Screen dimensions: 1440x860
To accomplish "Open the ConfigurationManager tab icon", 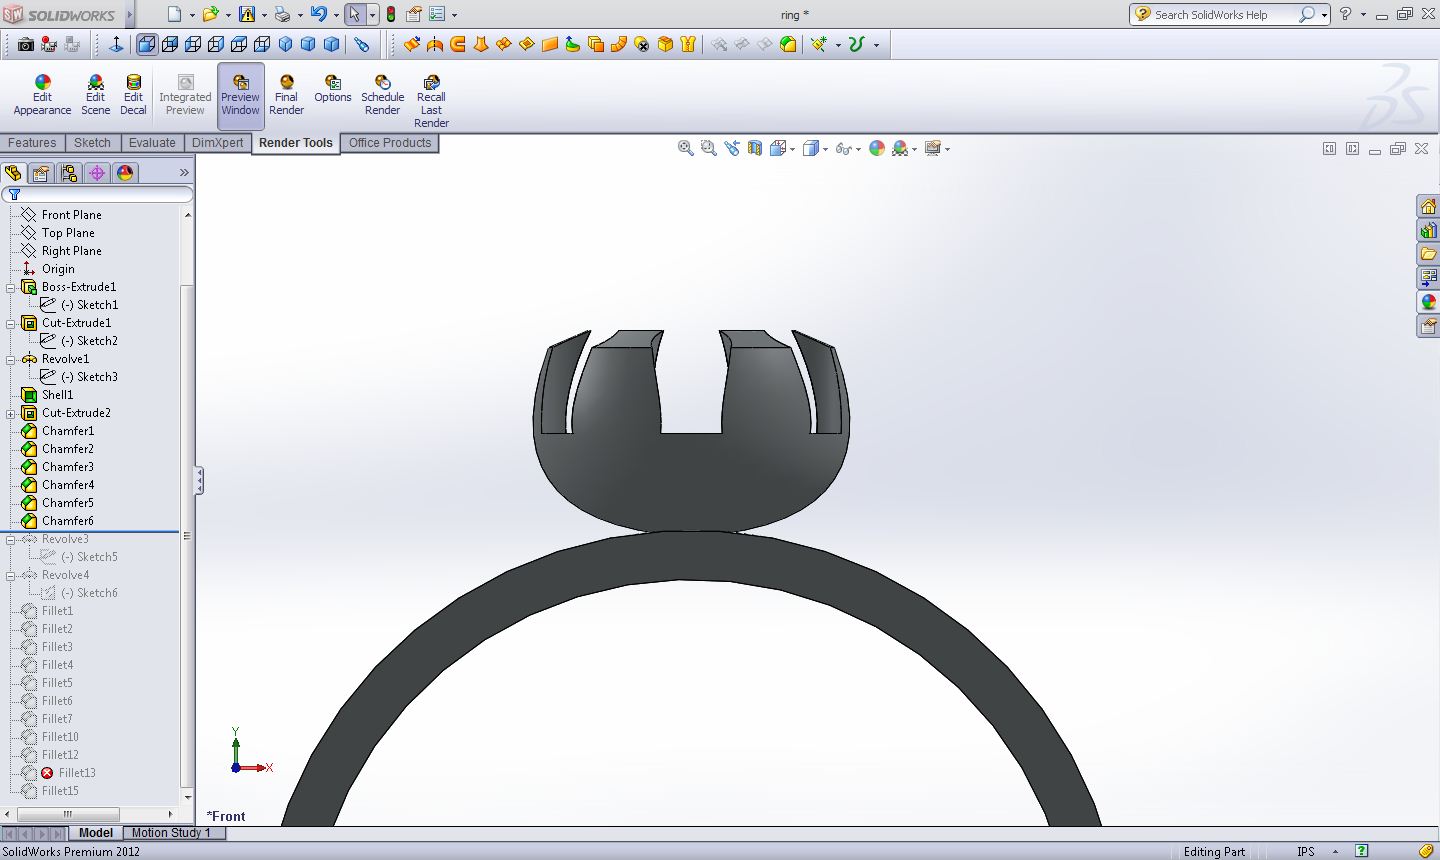I will [69, 173].
